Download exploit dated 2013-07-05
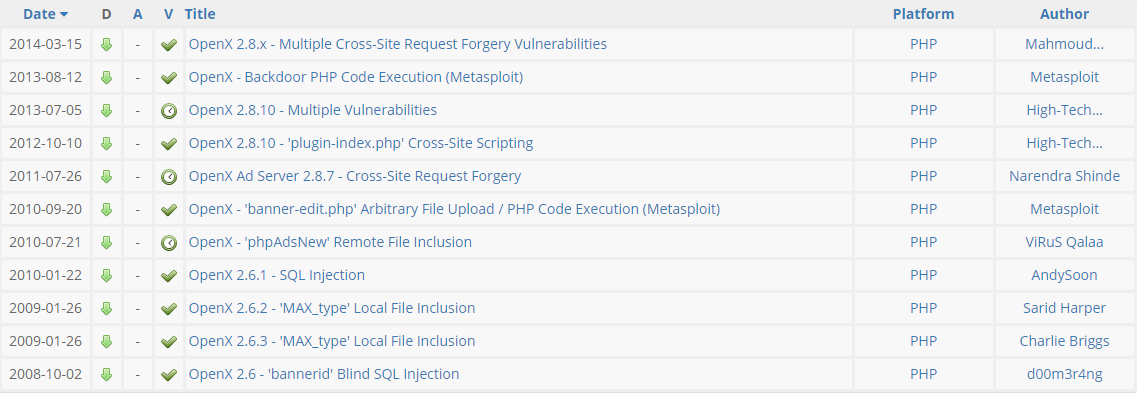Image resolution: width=1137 pixels, height=393 pixels. point(107,111)
